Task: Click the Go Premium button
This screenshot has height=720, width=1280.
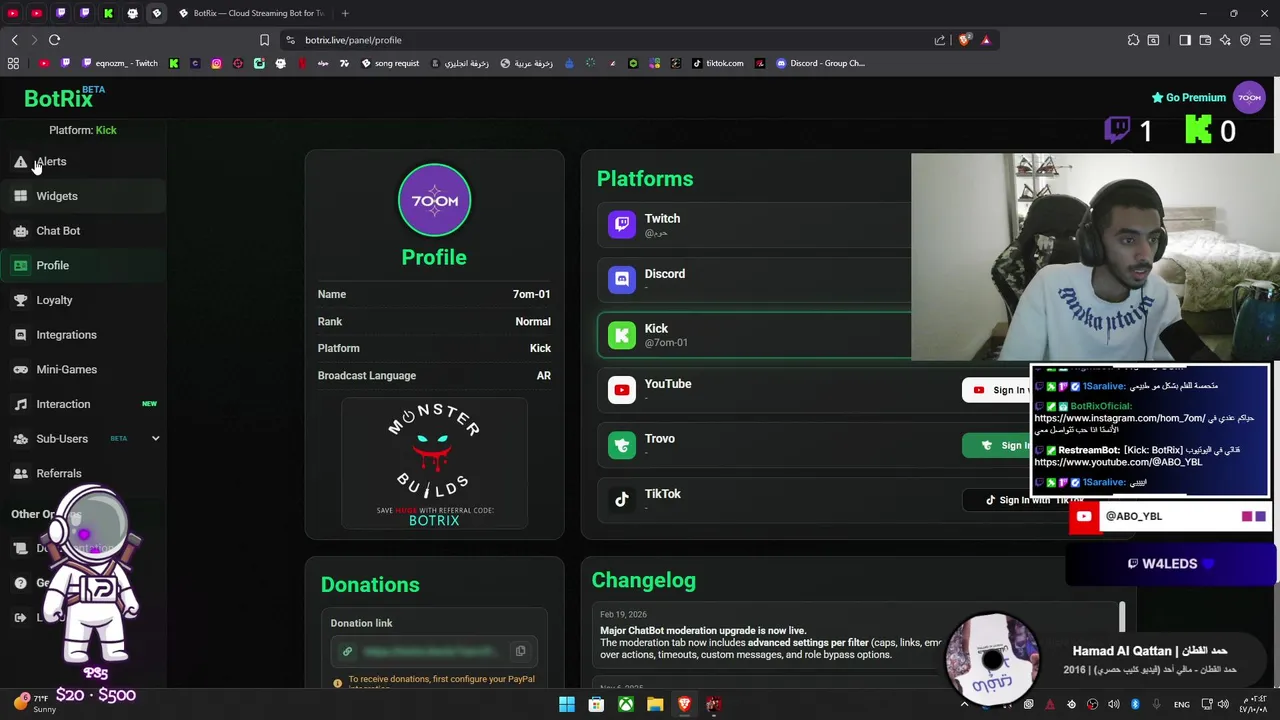Action: click(x=1188, y=98)
